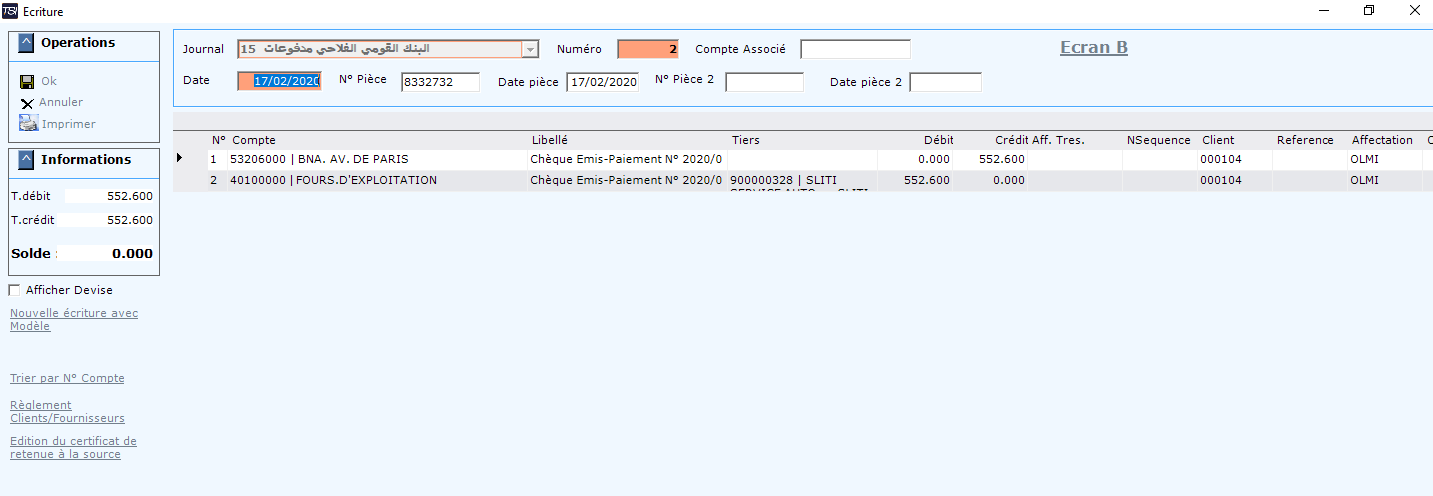
Task: Open Nouvelle écriture avec Modèle link
Action: 74,320
